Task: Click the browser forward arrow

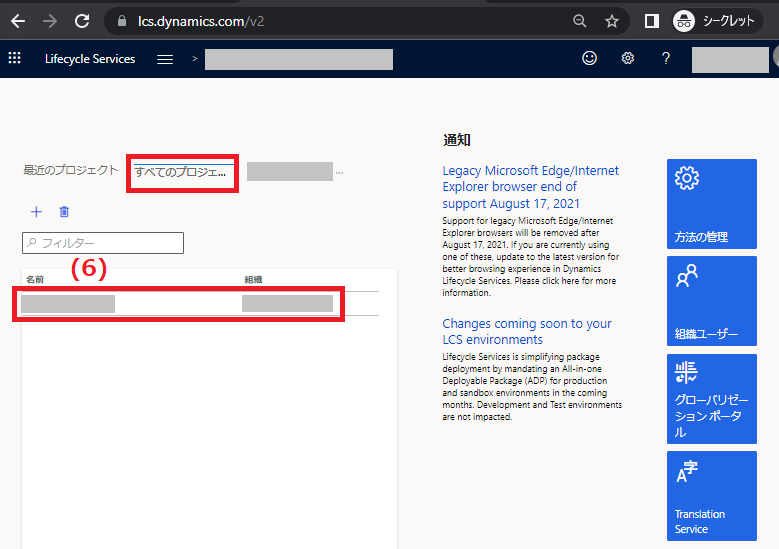Action: point(50,21)
